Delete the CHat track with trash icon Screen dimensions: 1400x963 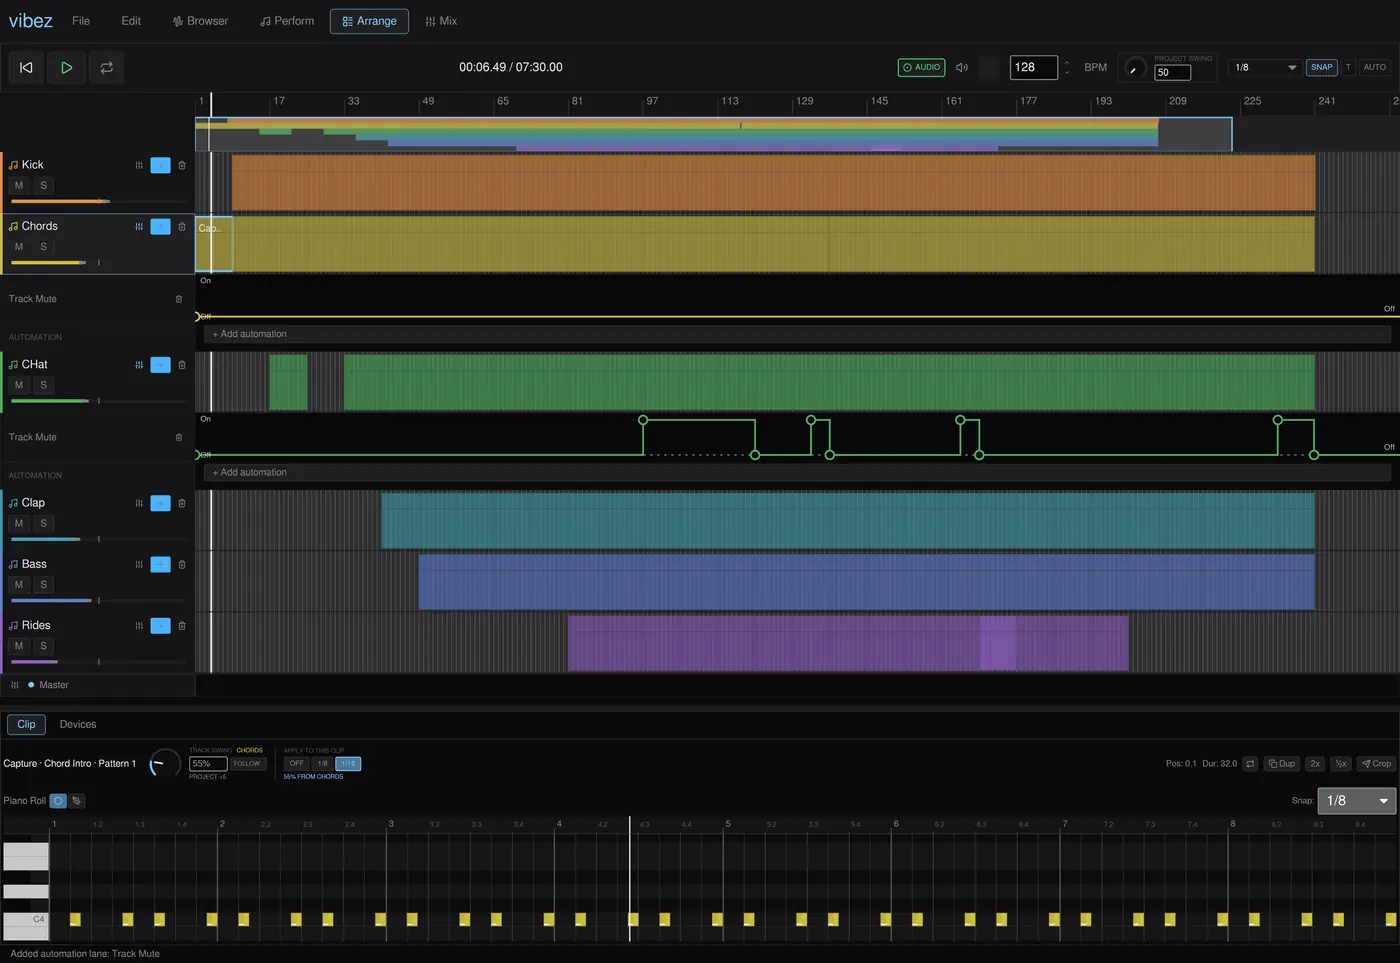tap(182, 365)
